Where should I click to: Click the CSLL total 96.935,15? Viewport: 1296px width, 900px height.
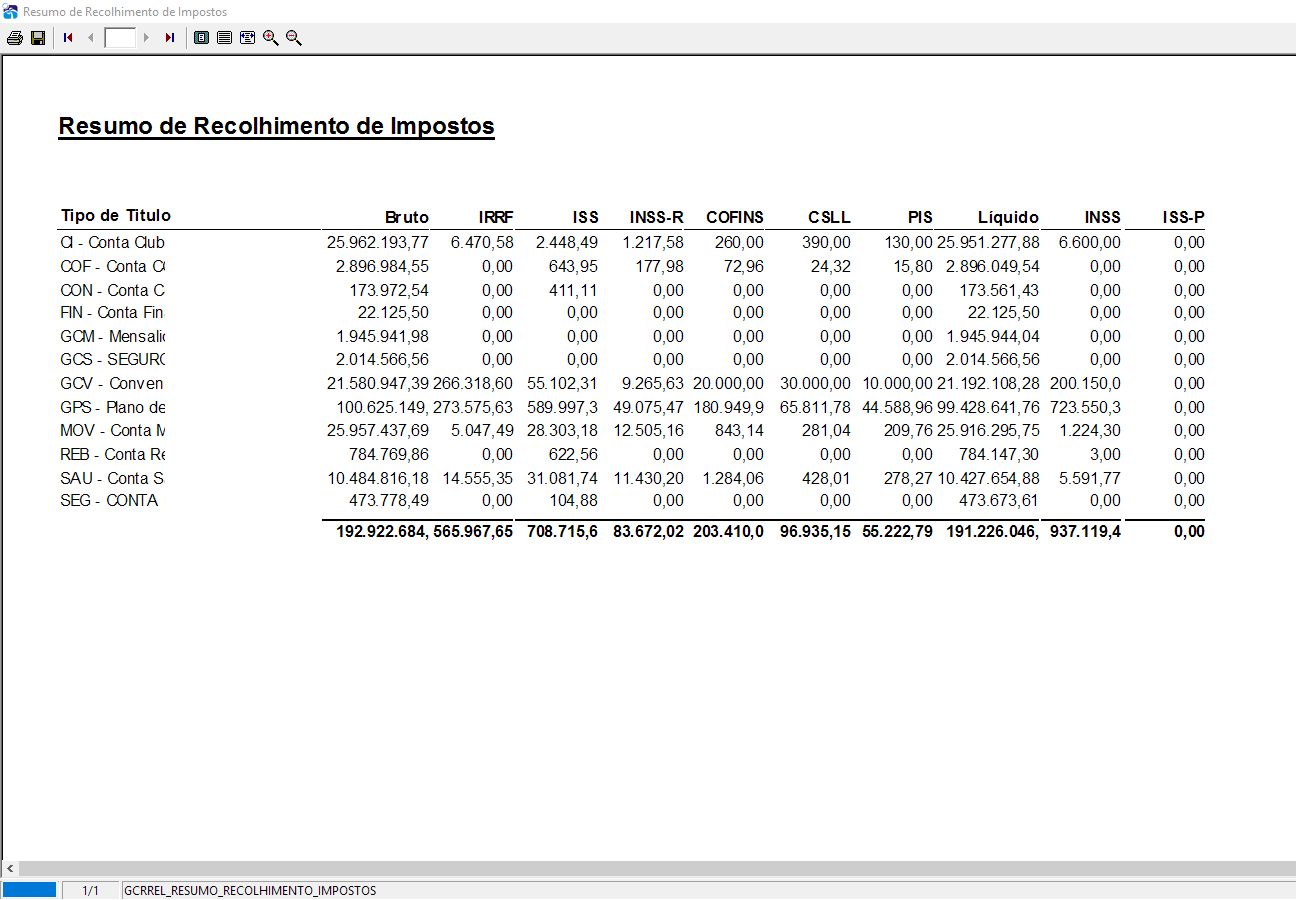(816, 531)
